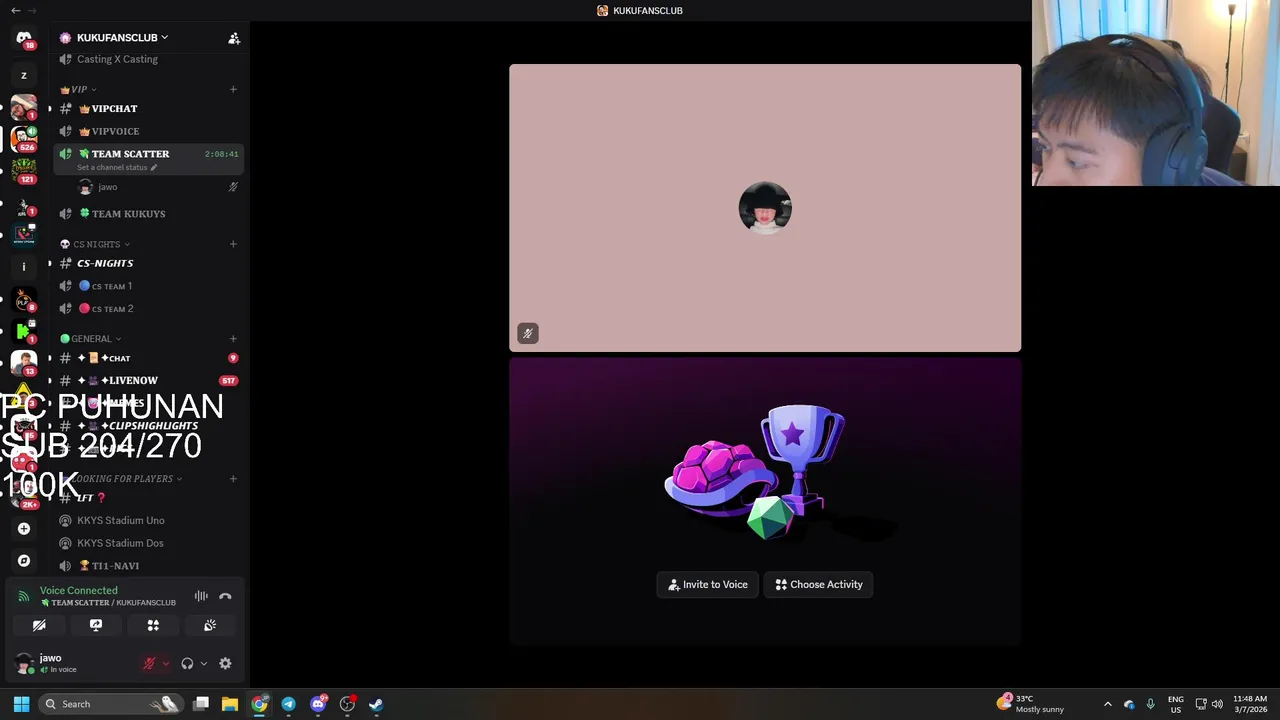The width and height of the screenshot is (1280, 720).
Task: Click voice connection signal icon
Action: (x=24, y=596)
